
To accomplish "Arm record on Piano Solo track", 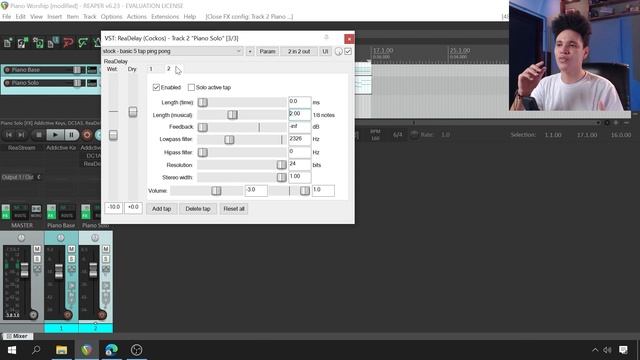I will [x=7, y=83].
